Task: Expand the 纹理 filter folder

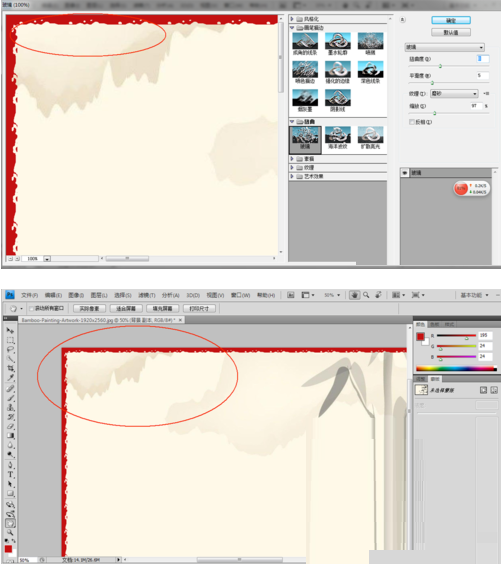Action: [x=292, y=168]
